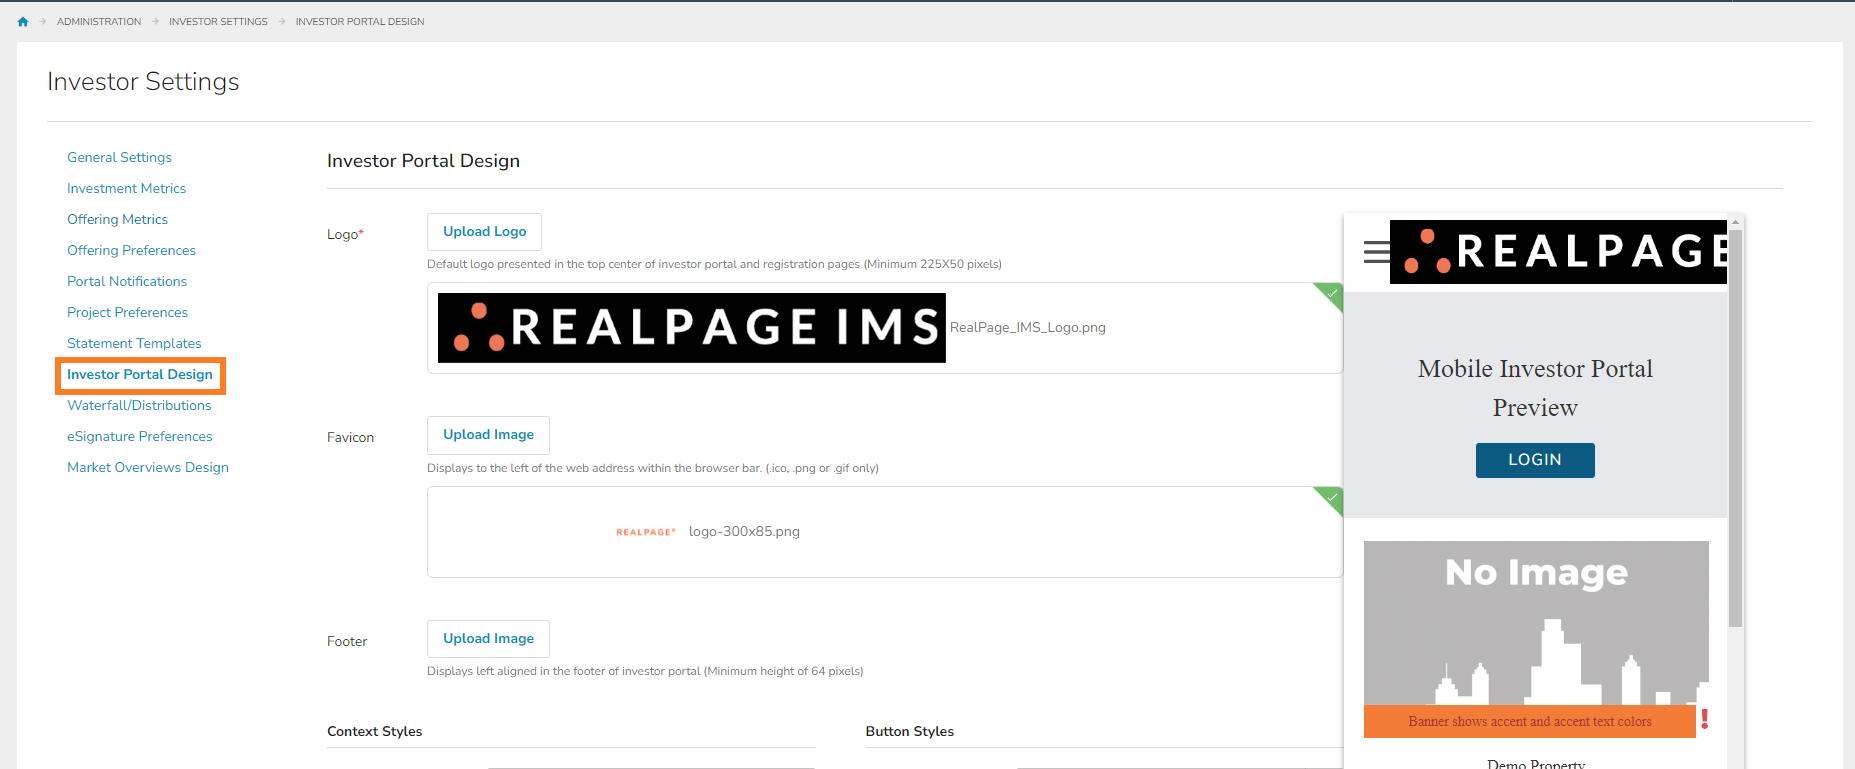Click the small RealPage favicon image

tap(645, 532)
